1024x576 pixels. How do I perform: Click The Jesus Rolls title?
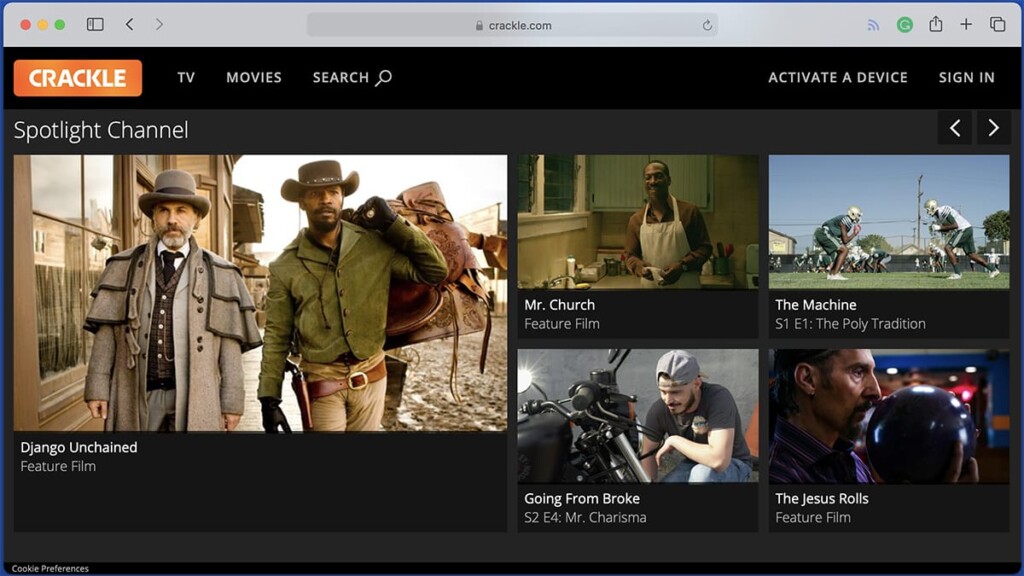point(822,499)
